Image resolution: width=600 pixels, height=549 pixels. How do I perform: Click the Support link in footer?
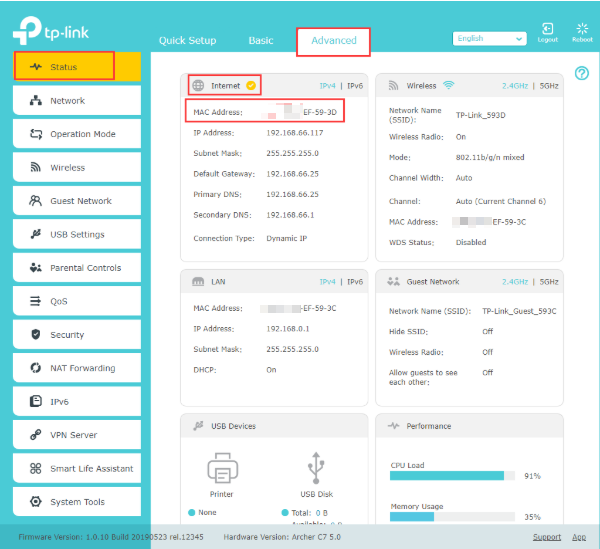[x=547, y=537]
